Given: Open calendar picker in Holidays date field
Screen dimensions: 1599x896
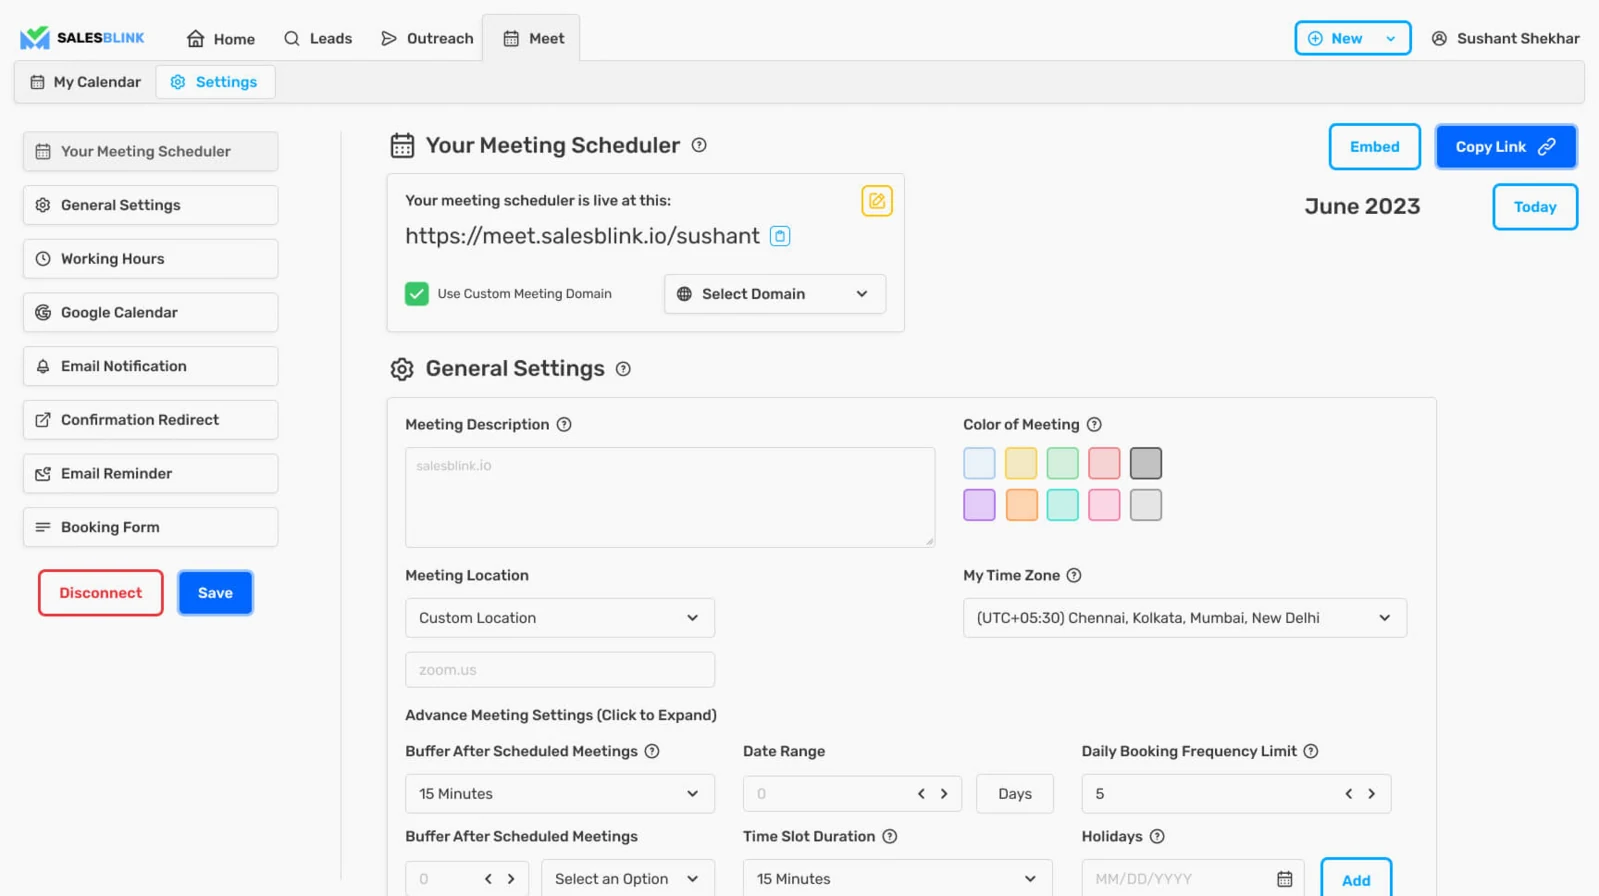Looking at the screenshot, I should (x=1285, y=879).
